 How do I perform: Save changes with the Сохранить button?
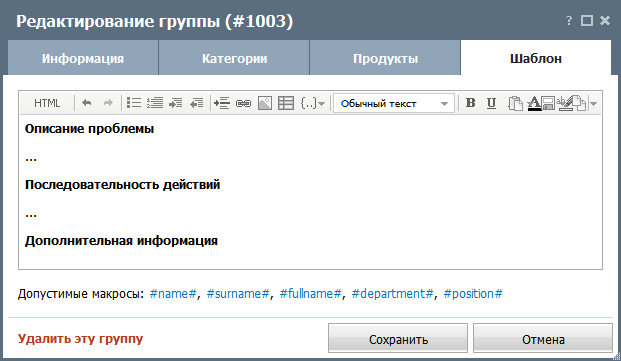click(398, 339)
